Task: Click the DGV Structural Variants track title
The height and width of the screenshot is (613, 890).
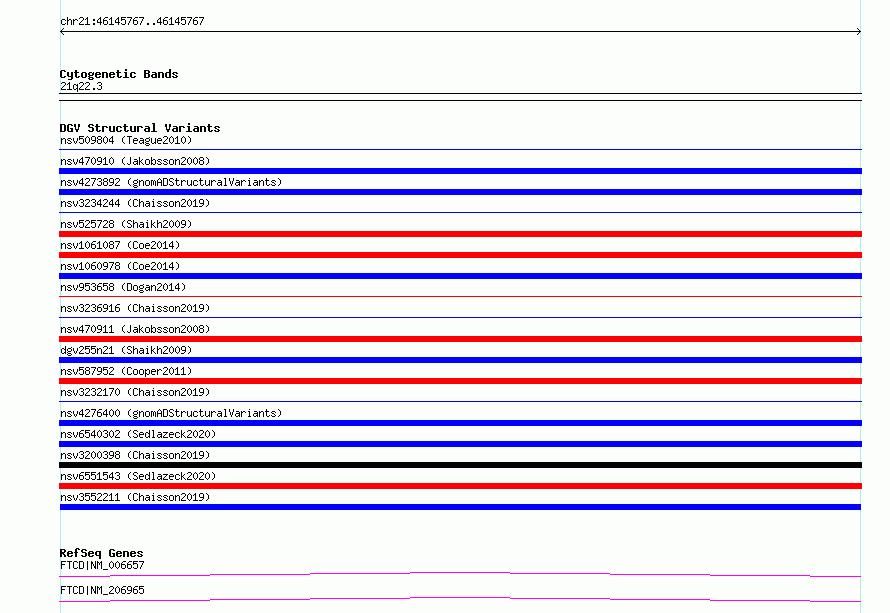Action: (140, 128)
